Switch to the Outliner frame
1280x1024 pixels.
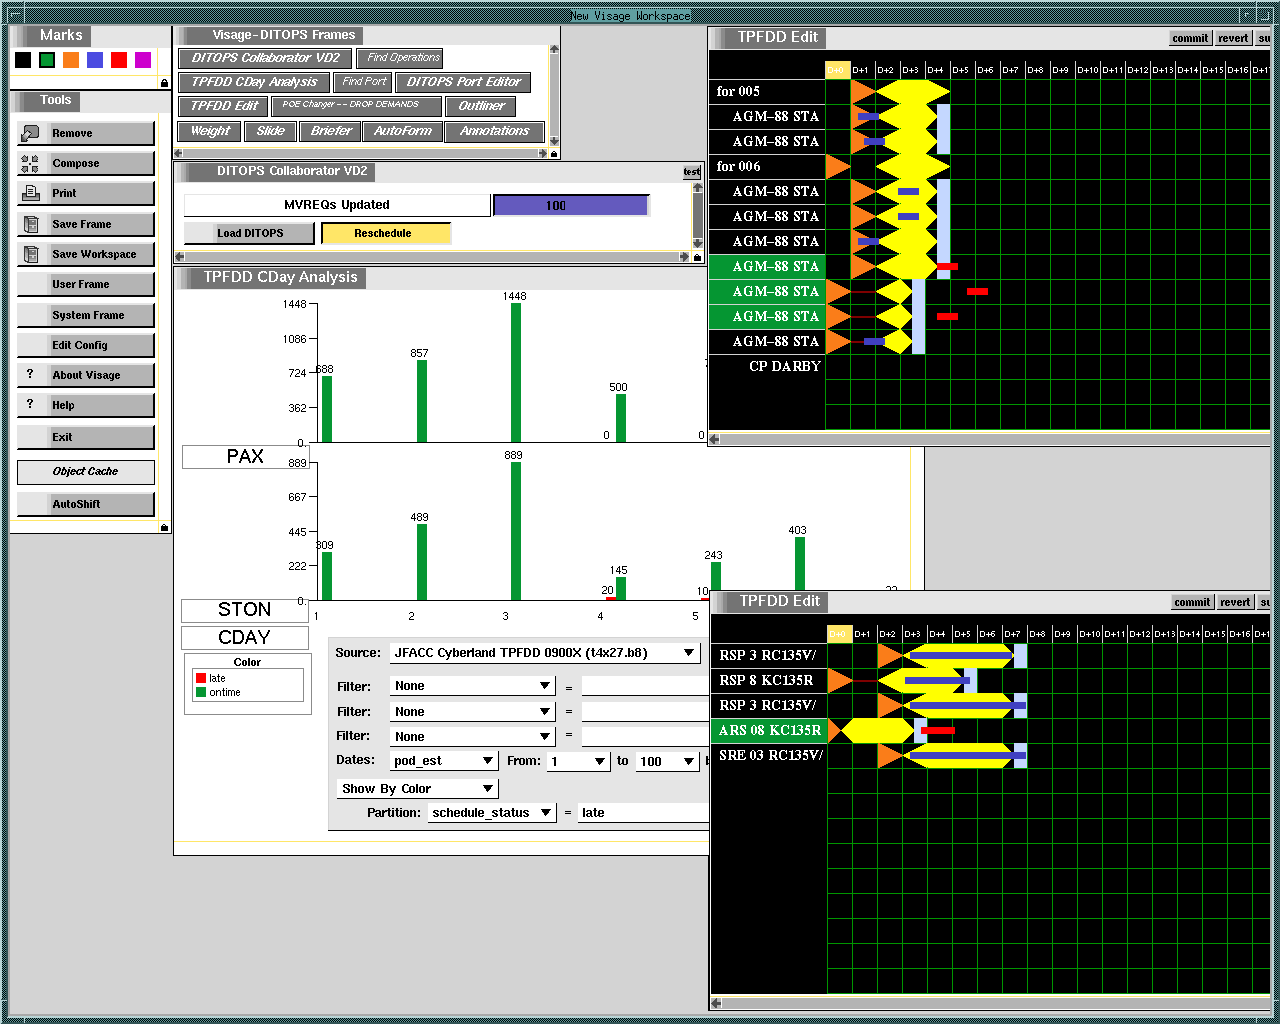(481, 106)
